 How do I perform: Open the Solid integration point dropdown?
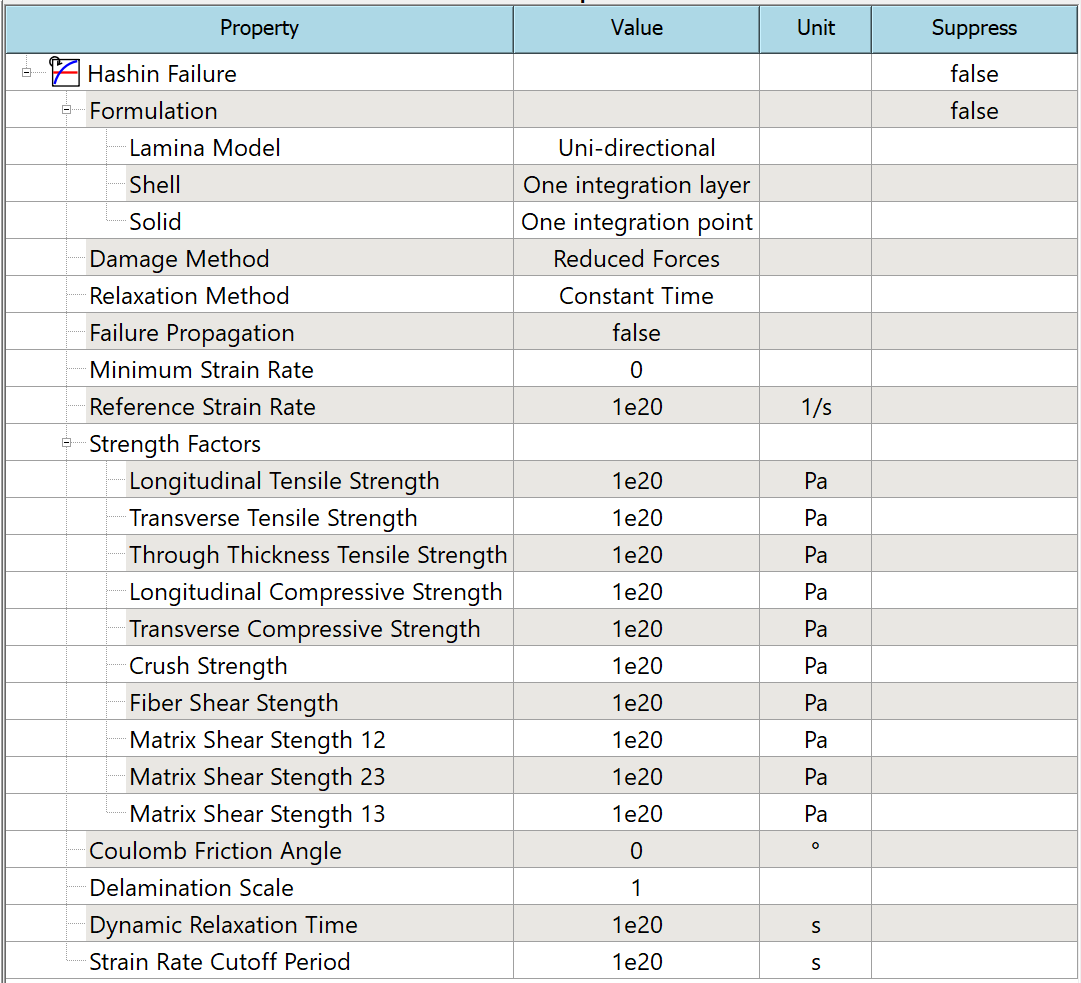(x=636, y=221)
